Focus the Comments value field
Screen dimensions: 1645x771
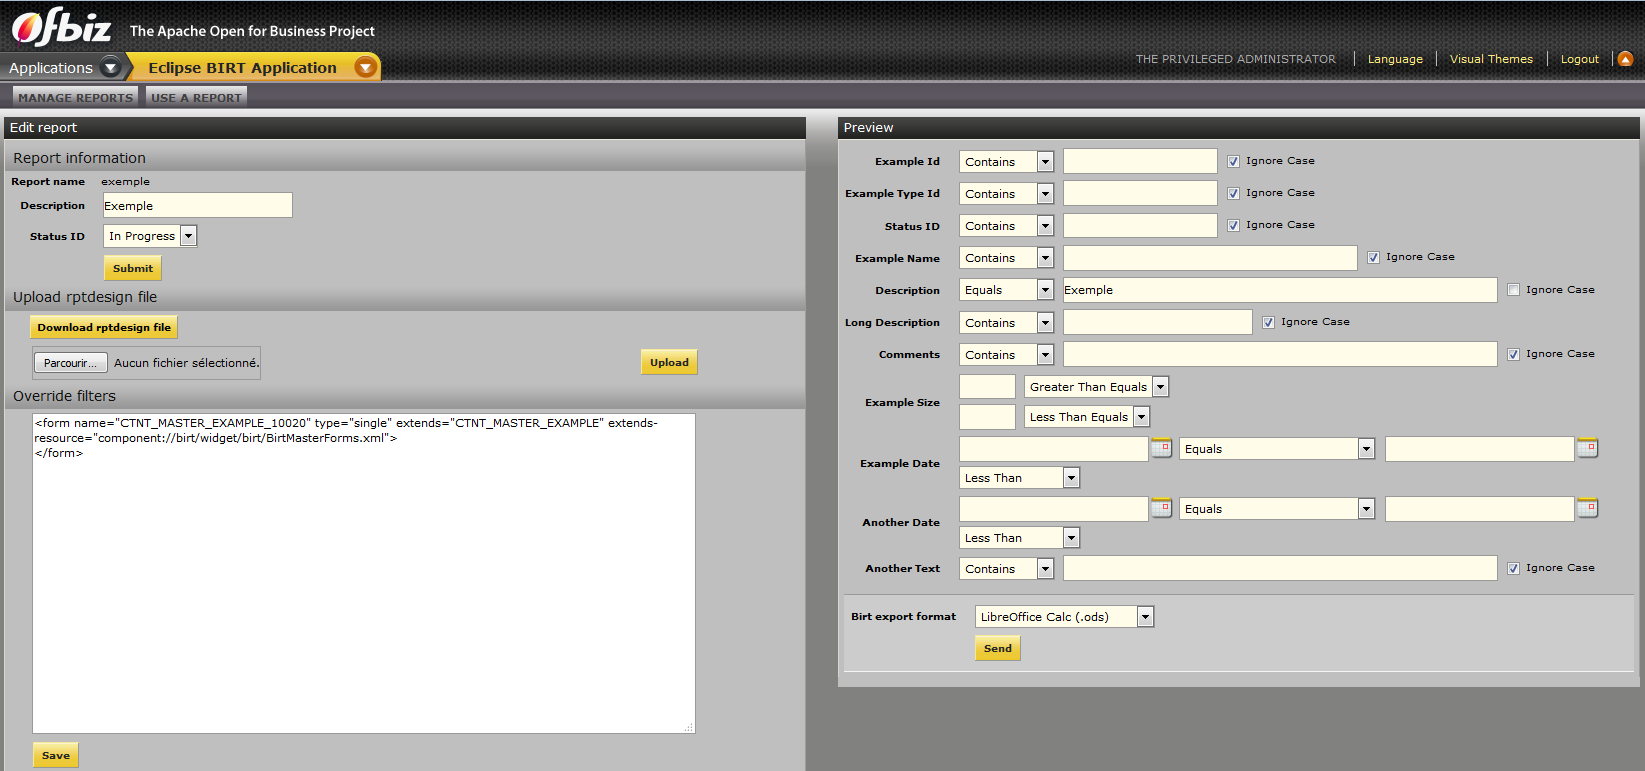(x=1280, y=354)
